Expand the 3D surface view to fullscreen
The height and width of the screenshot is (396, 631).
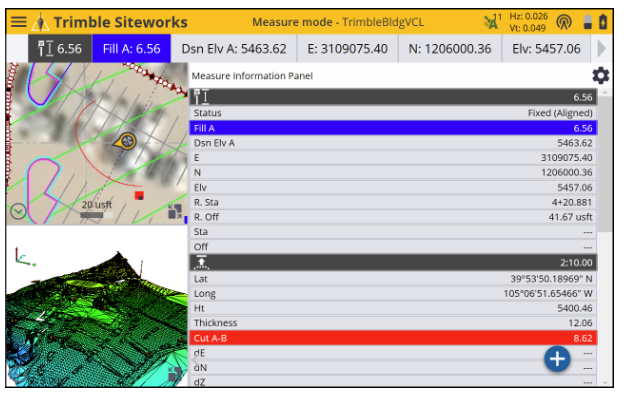point(175,374)
